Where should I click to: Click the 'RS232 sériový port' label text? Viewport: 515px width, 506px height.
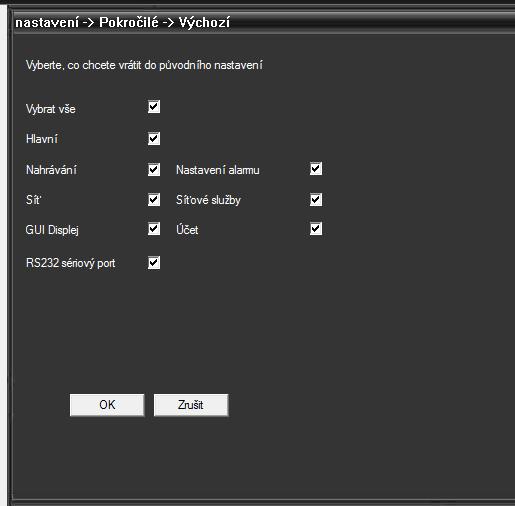[x=71, y=263]
